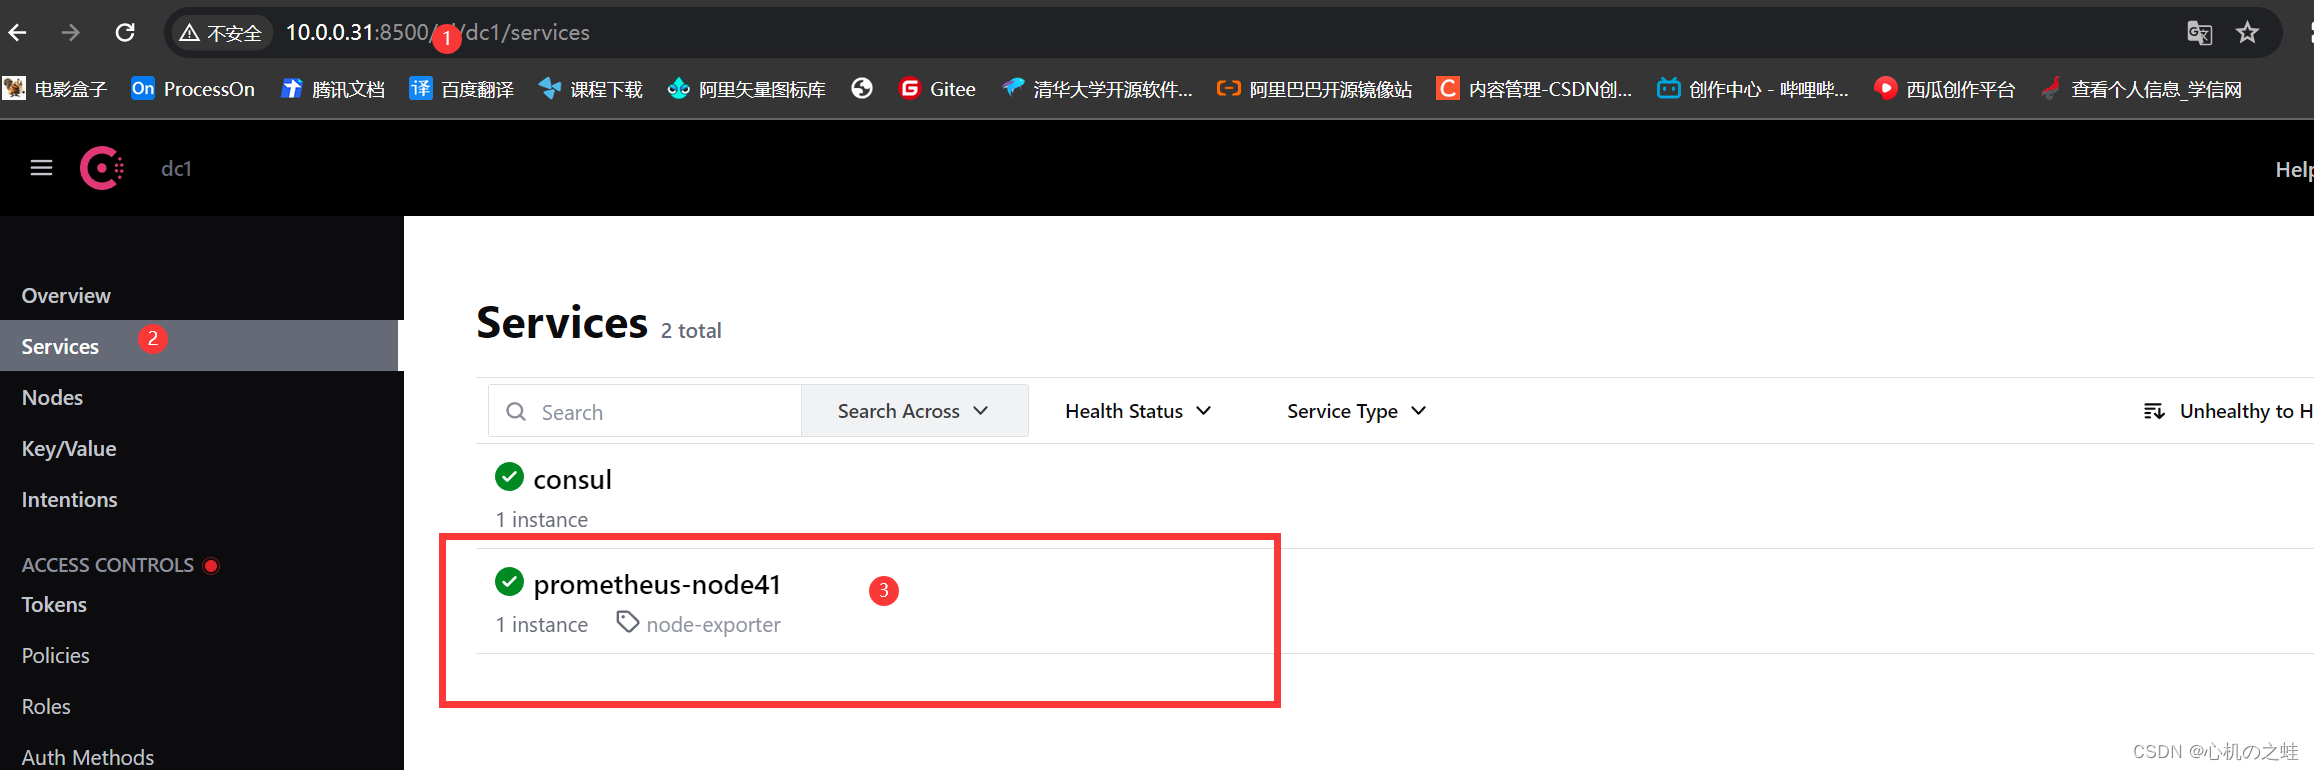Screen dimensions: 2314x770
Task: Go back with the browser back arrow
Action: (x=17, y=33)
